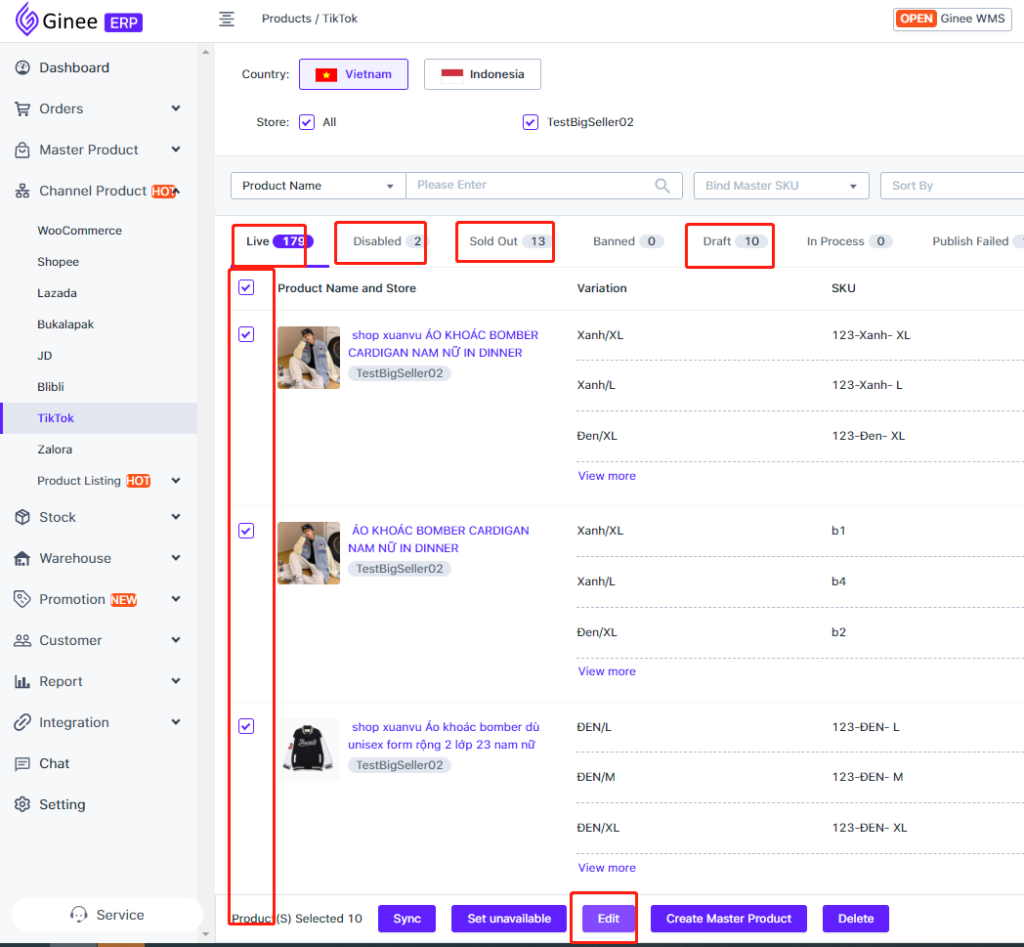Toggle the select-all header checkbox
1024x947 pixels.
[246, 287]
